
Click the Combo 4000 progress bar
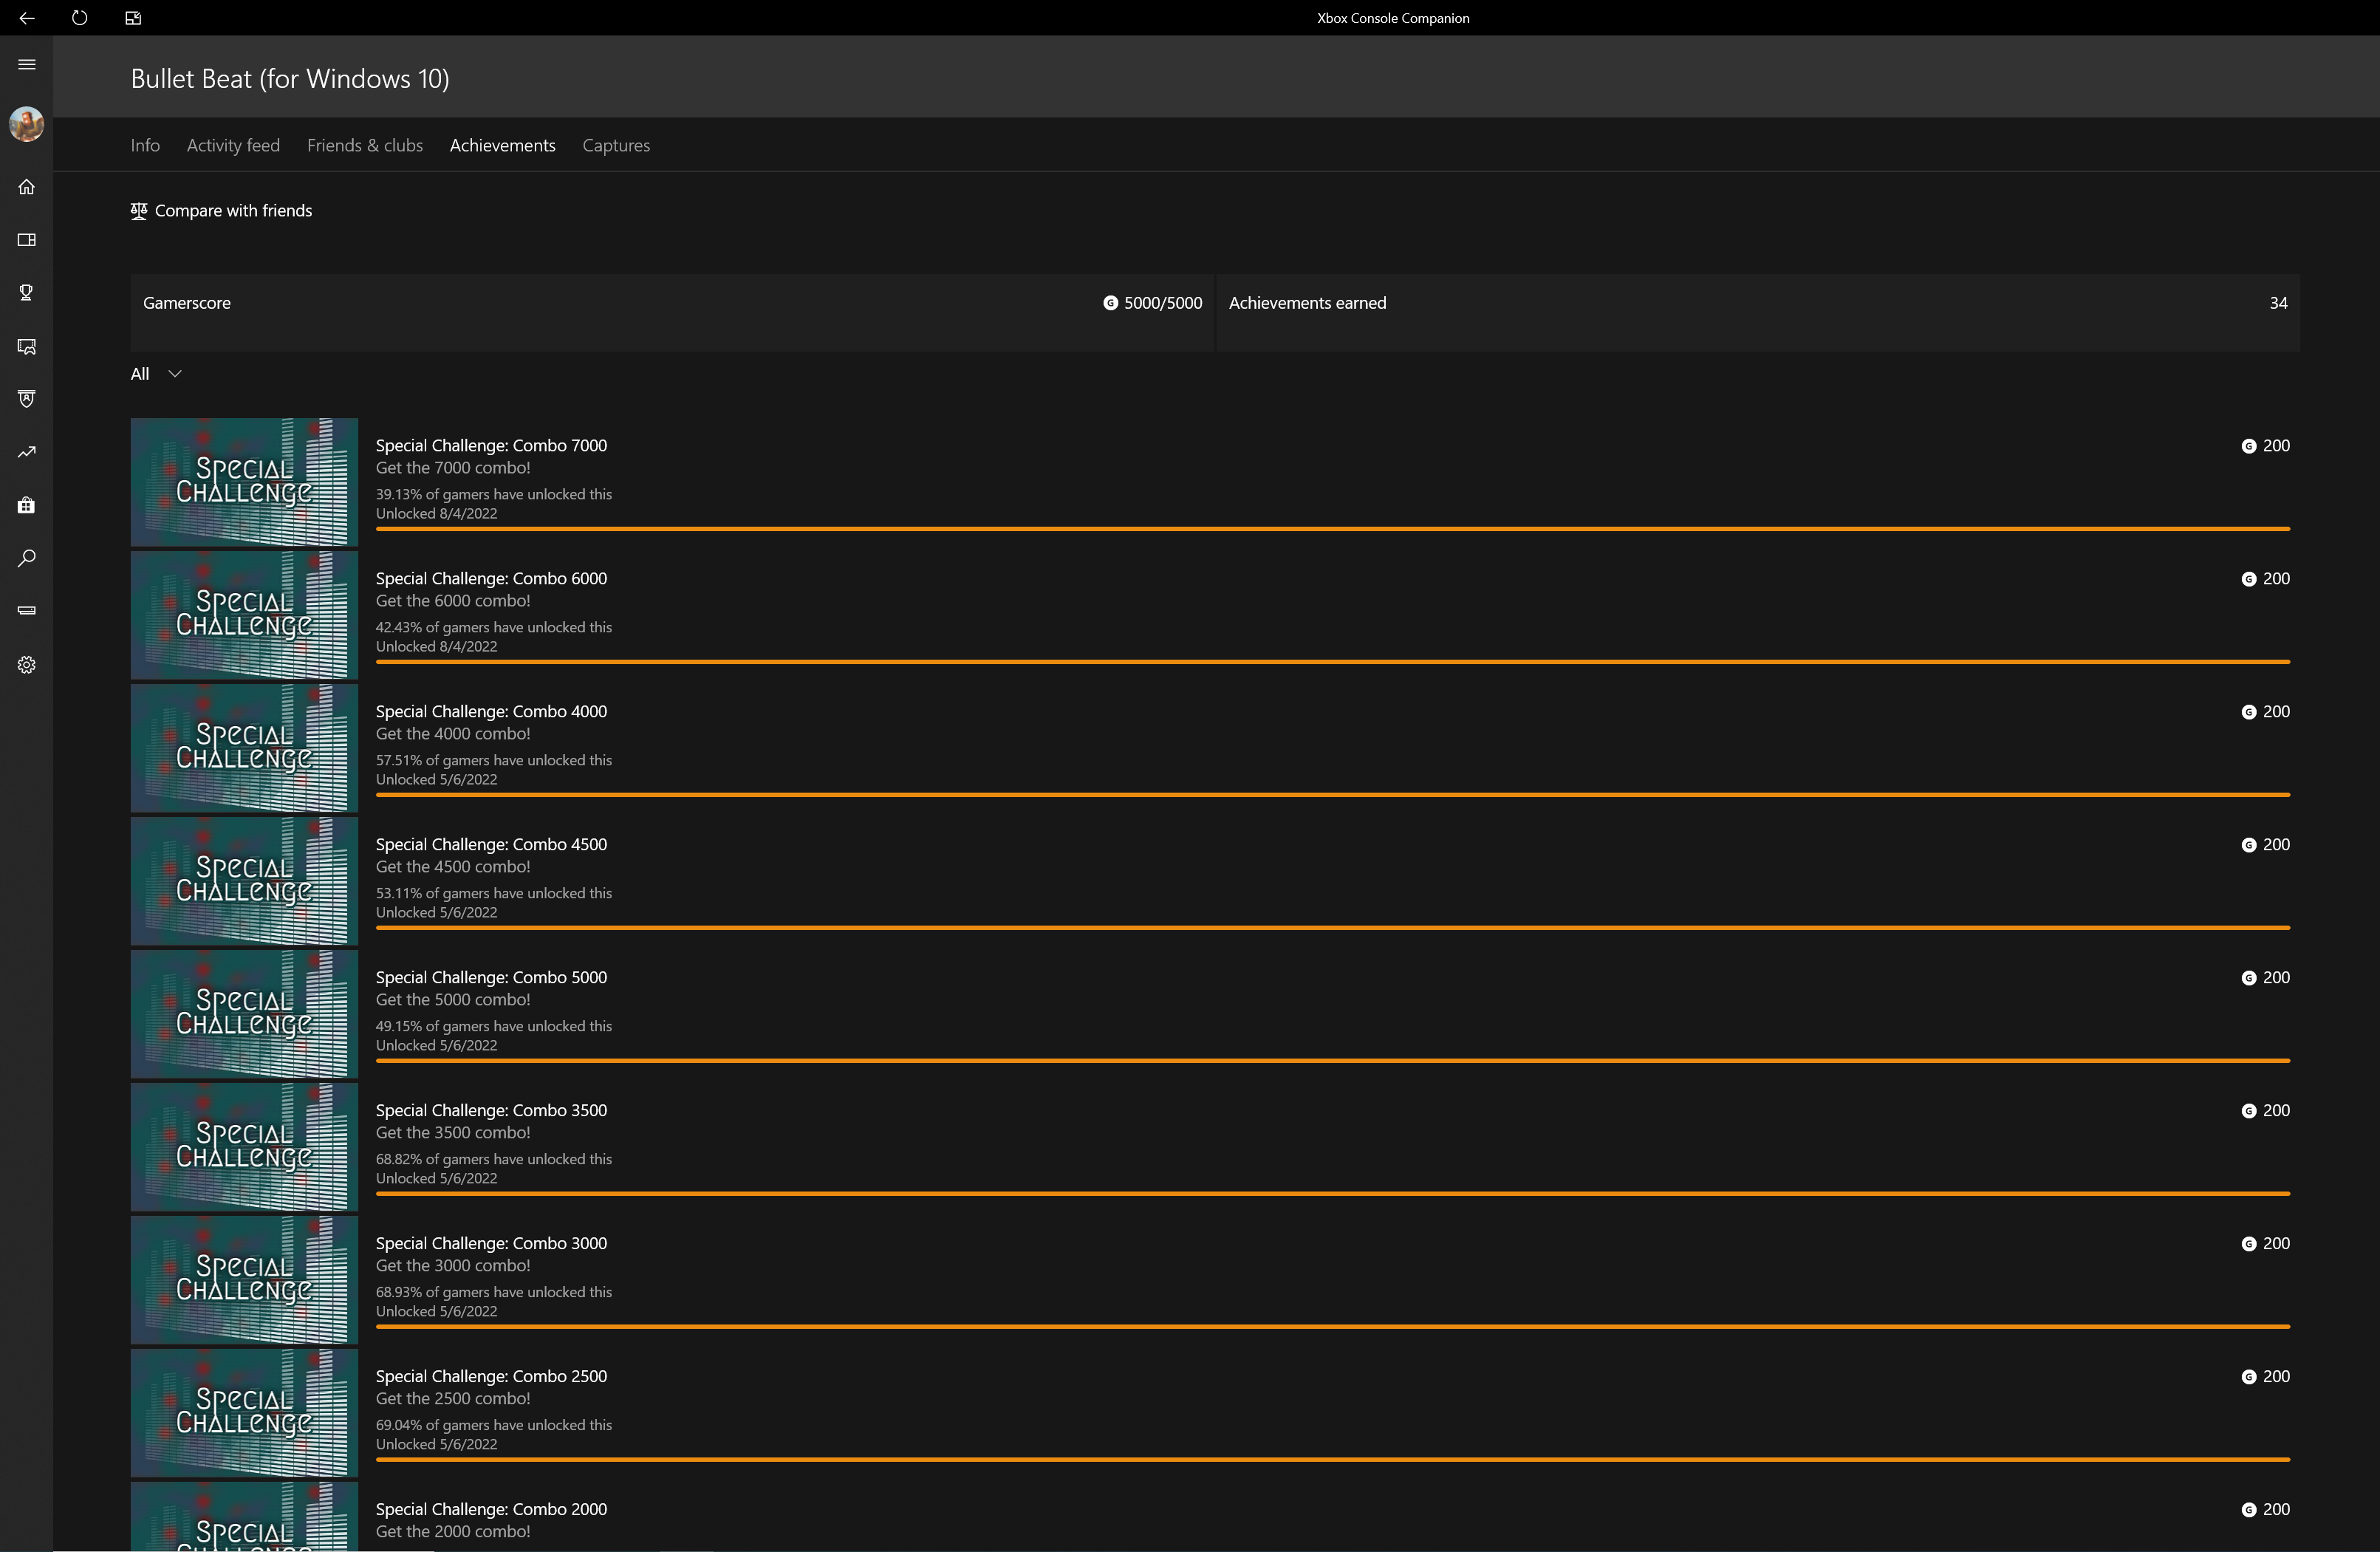1332,795
